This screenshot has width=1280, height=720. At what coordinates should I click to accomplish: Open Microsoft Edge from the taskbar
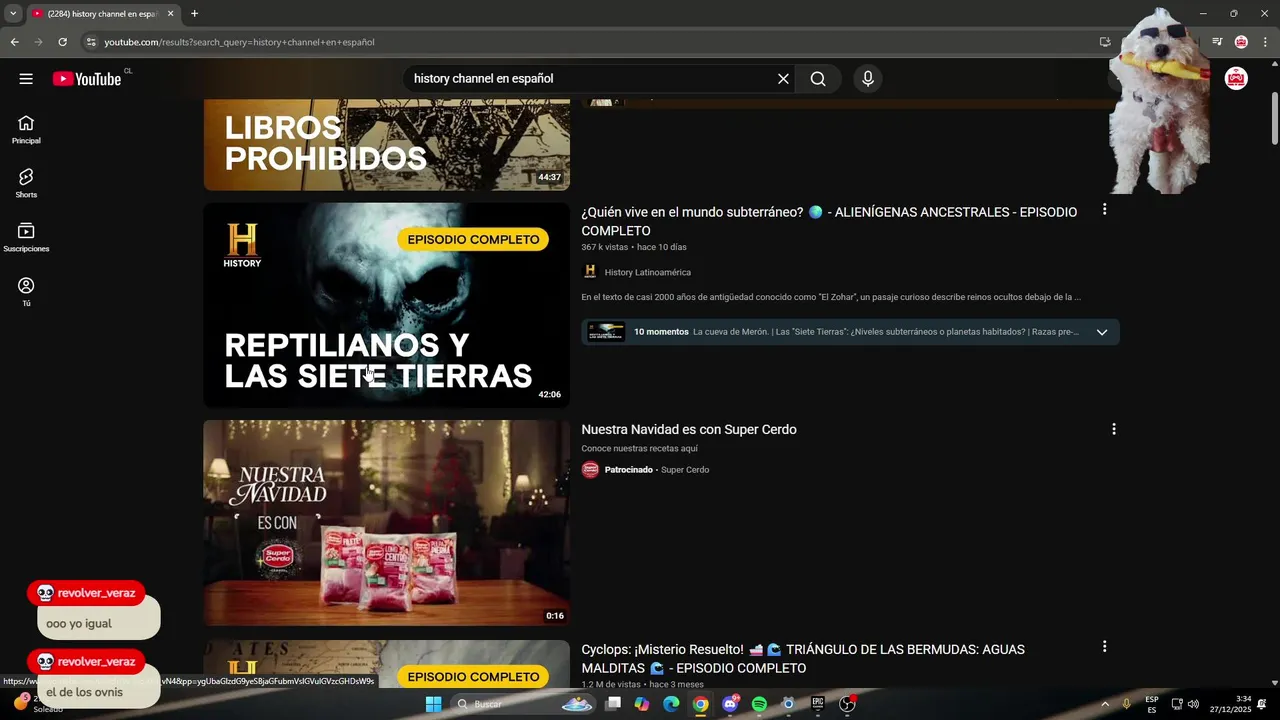(671, 704)
